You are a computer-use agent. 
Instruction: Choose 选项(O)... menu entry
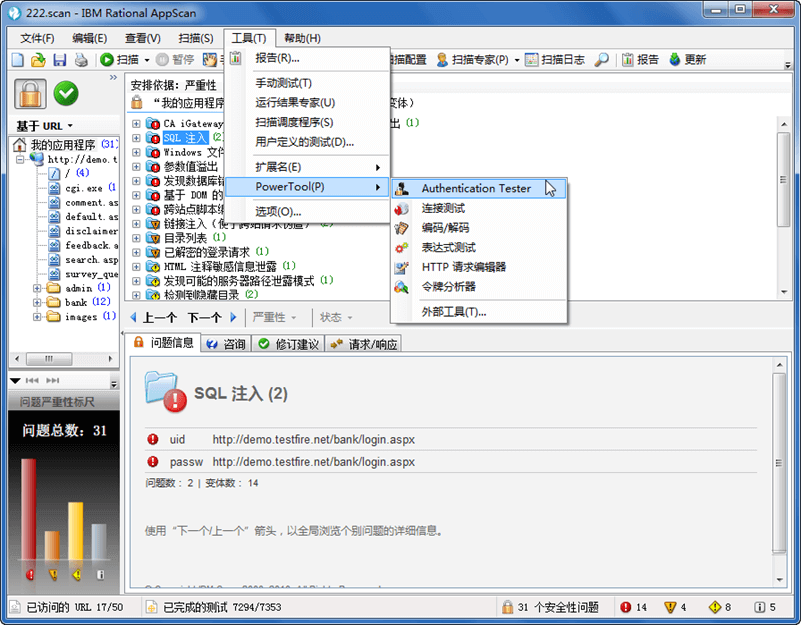[x=307, y=212]
